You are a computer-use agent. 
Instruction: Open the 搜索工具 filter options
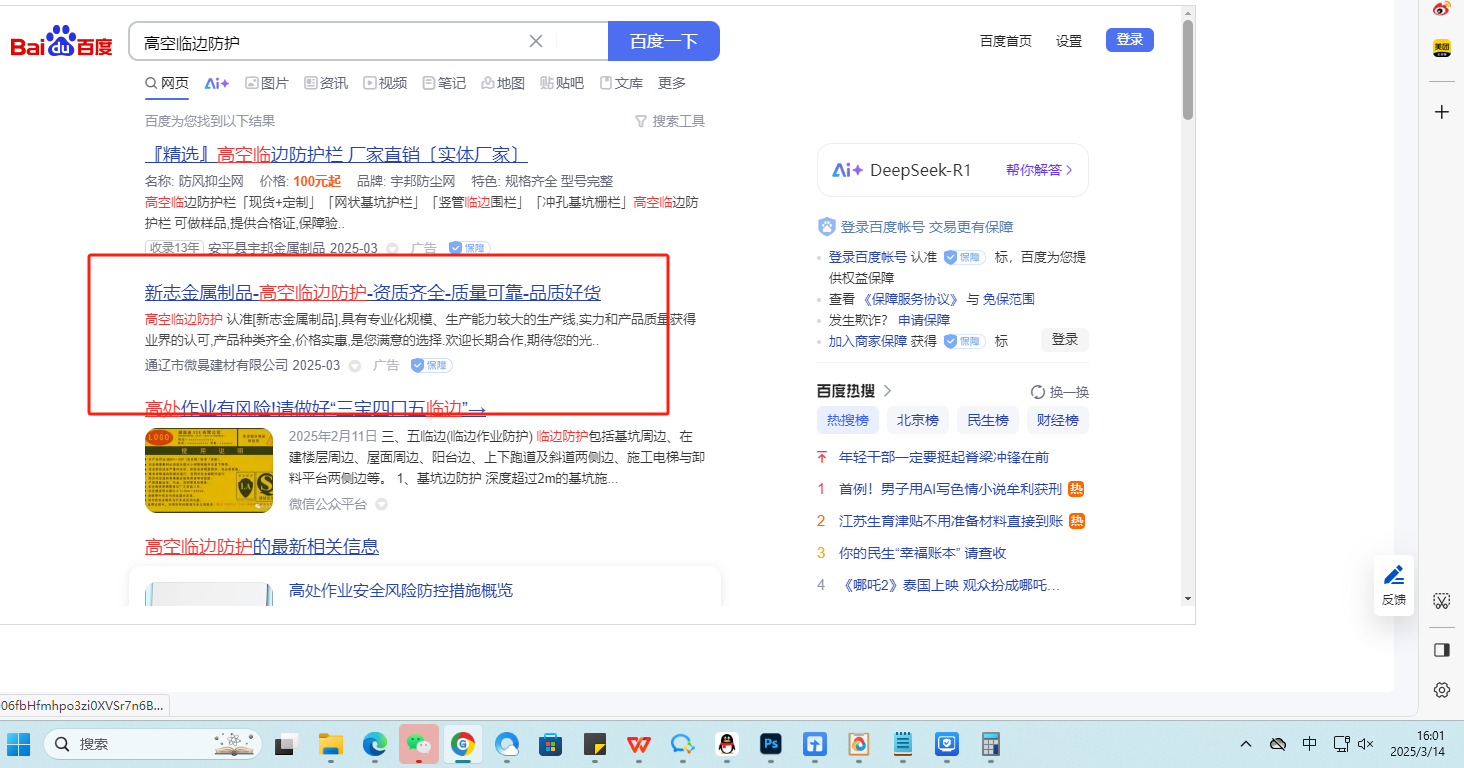pyautogui.click(x=670, y=121)
